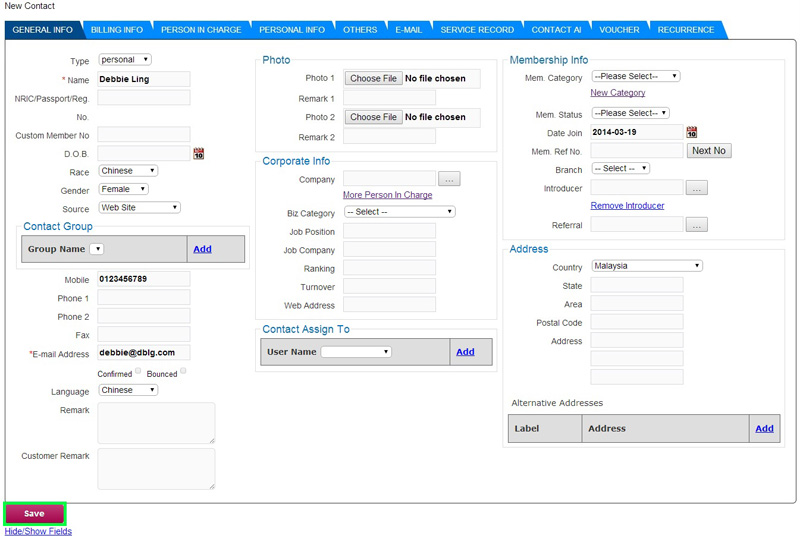The image size is (800, 548).
Task: Switch to the Service Record tab
Action: 477,30
